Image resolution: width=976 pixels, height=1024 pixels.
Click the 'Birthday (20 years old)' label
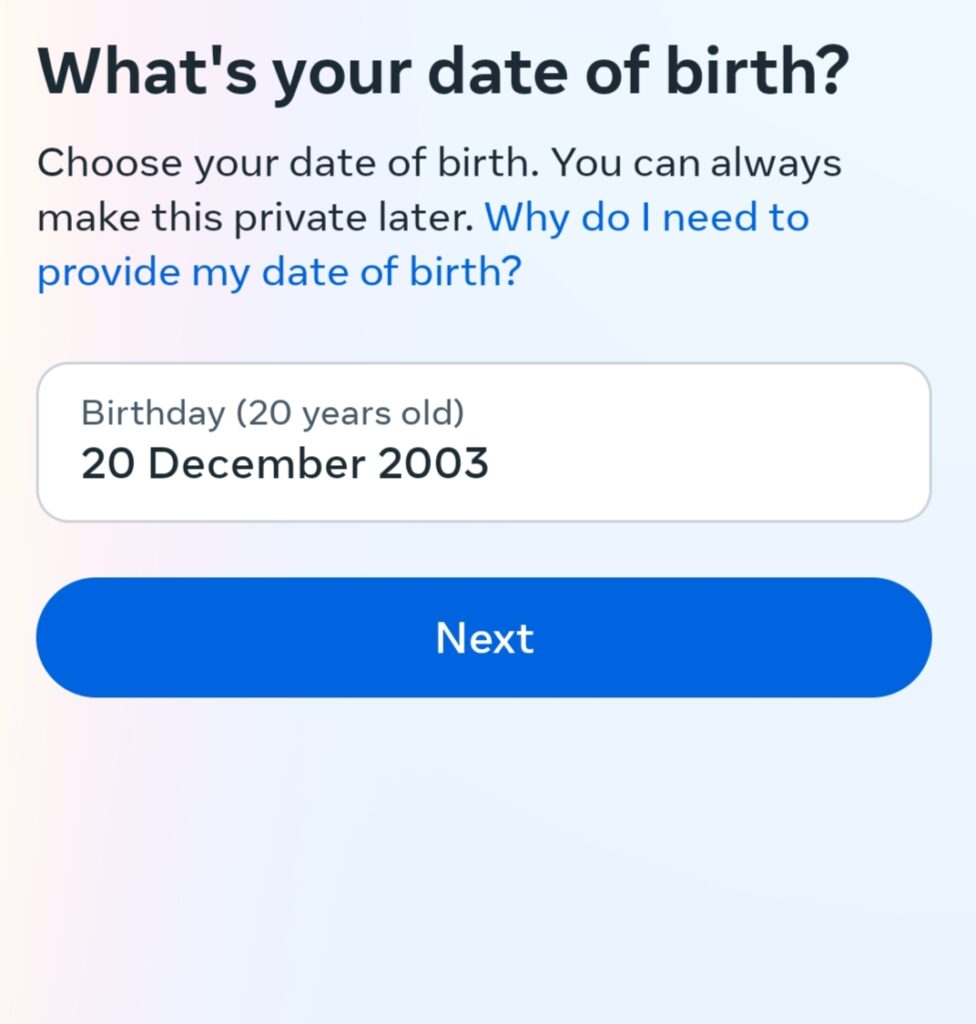273,413
